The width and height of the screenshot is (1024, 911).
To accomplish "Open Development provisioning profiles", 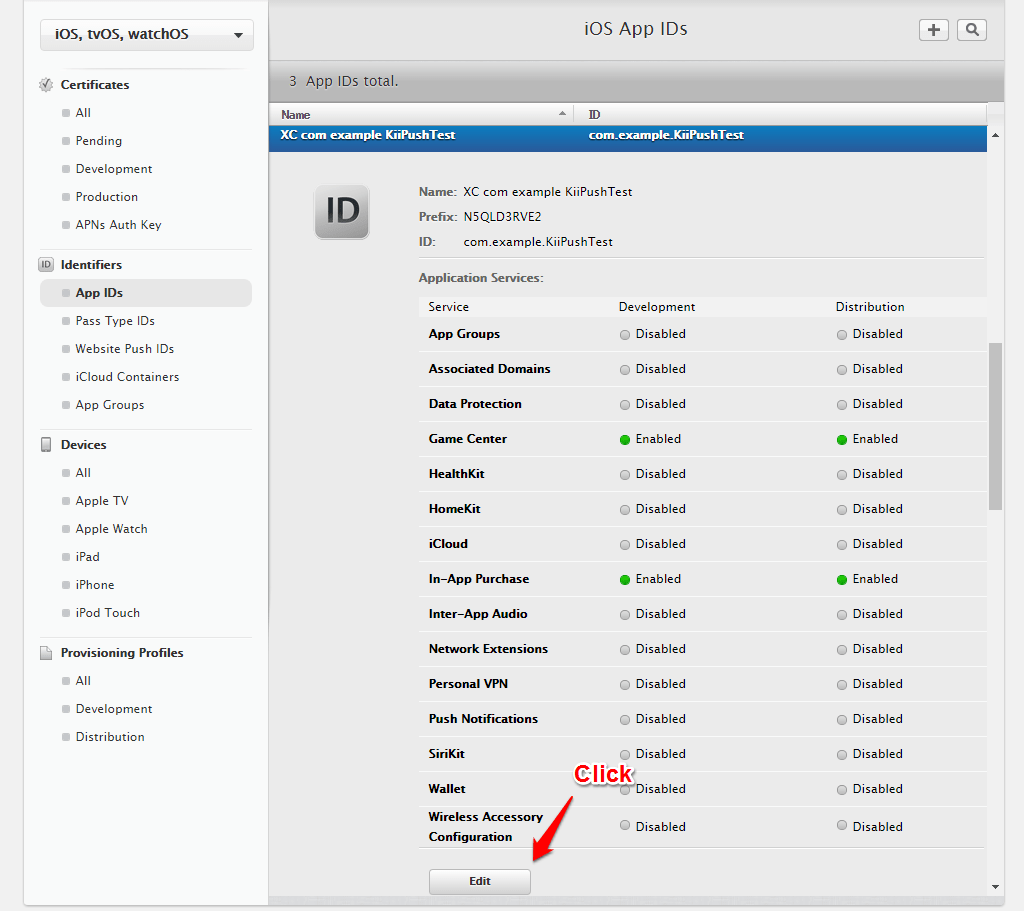I will (x=114, y=709).
